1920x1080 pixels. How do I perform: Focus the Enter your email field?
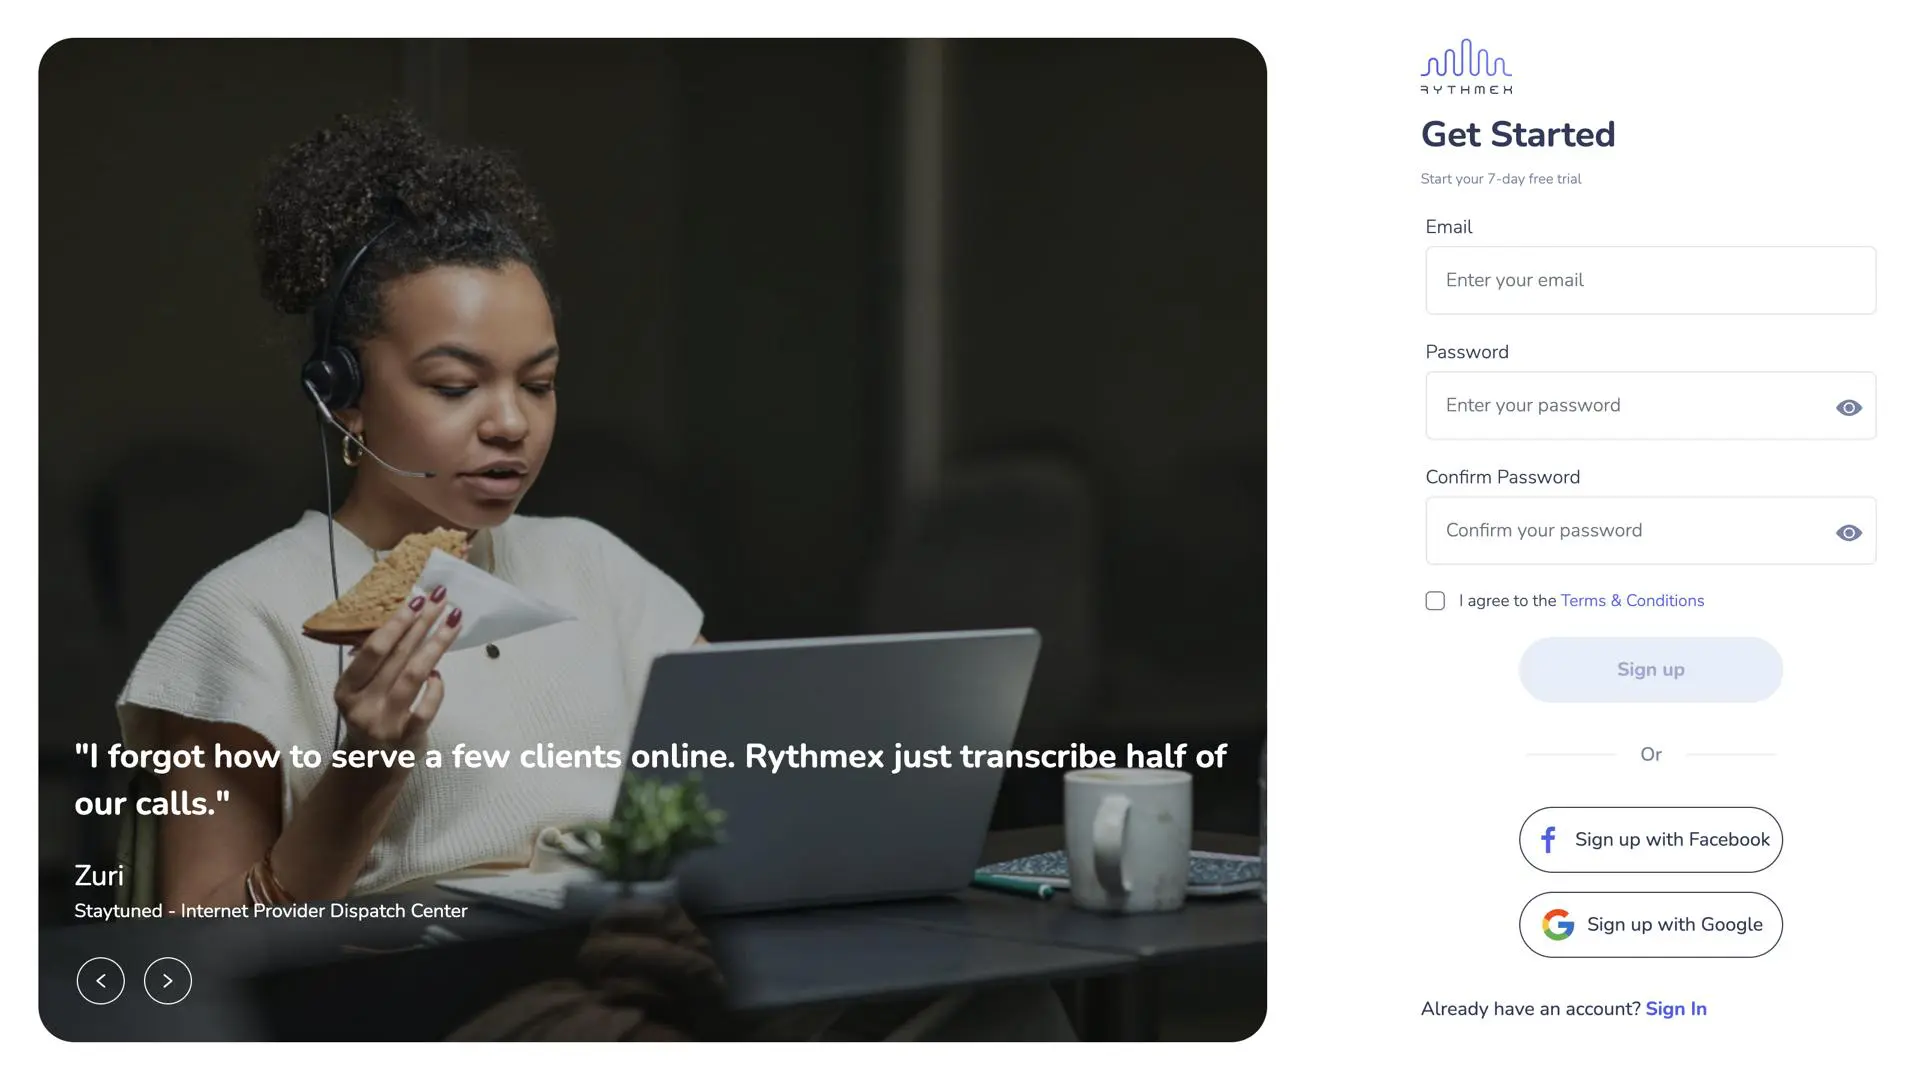[x=1650, y=280]
